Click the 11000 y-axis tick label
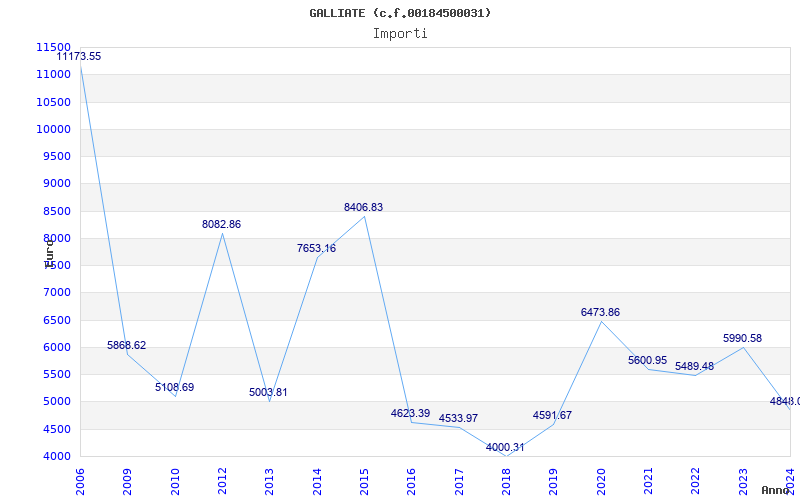 pyautogui.click(x=53, y=74)
